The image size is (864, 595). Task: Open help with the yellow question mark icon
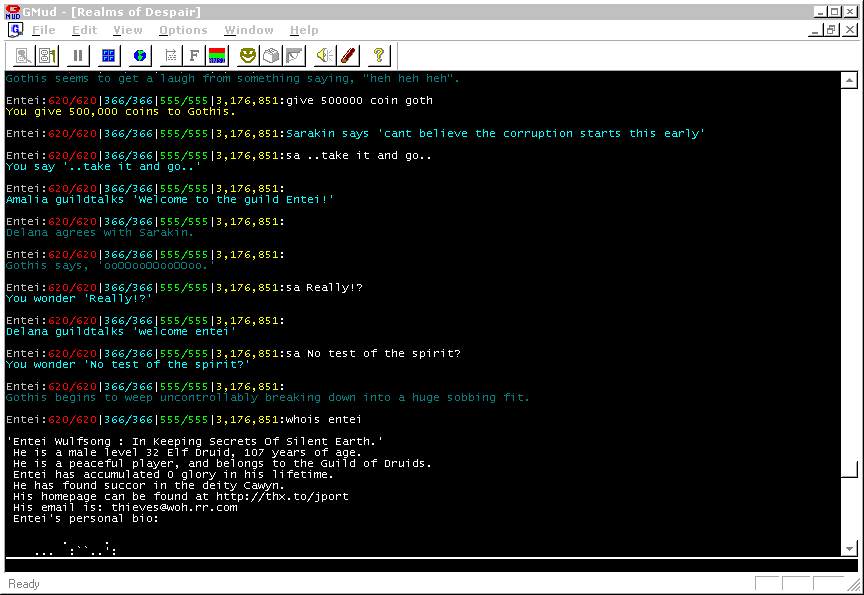pos(379,55)
